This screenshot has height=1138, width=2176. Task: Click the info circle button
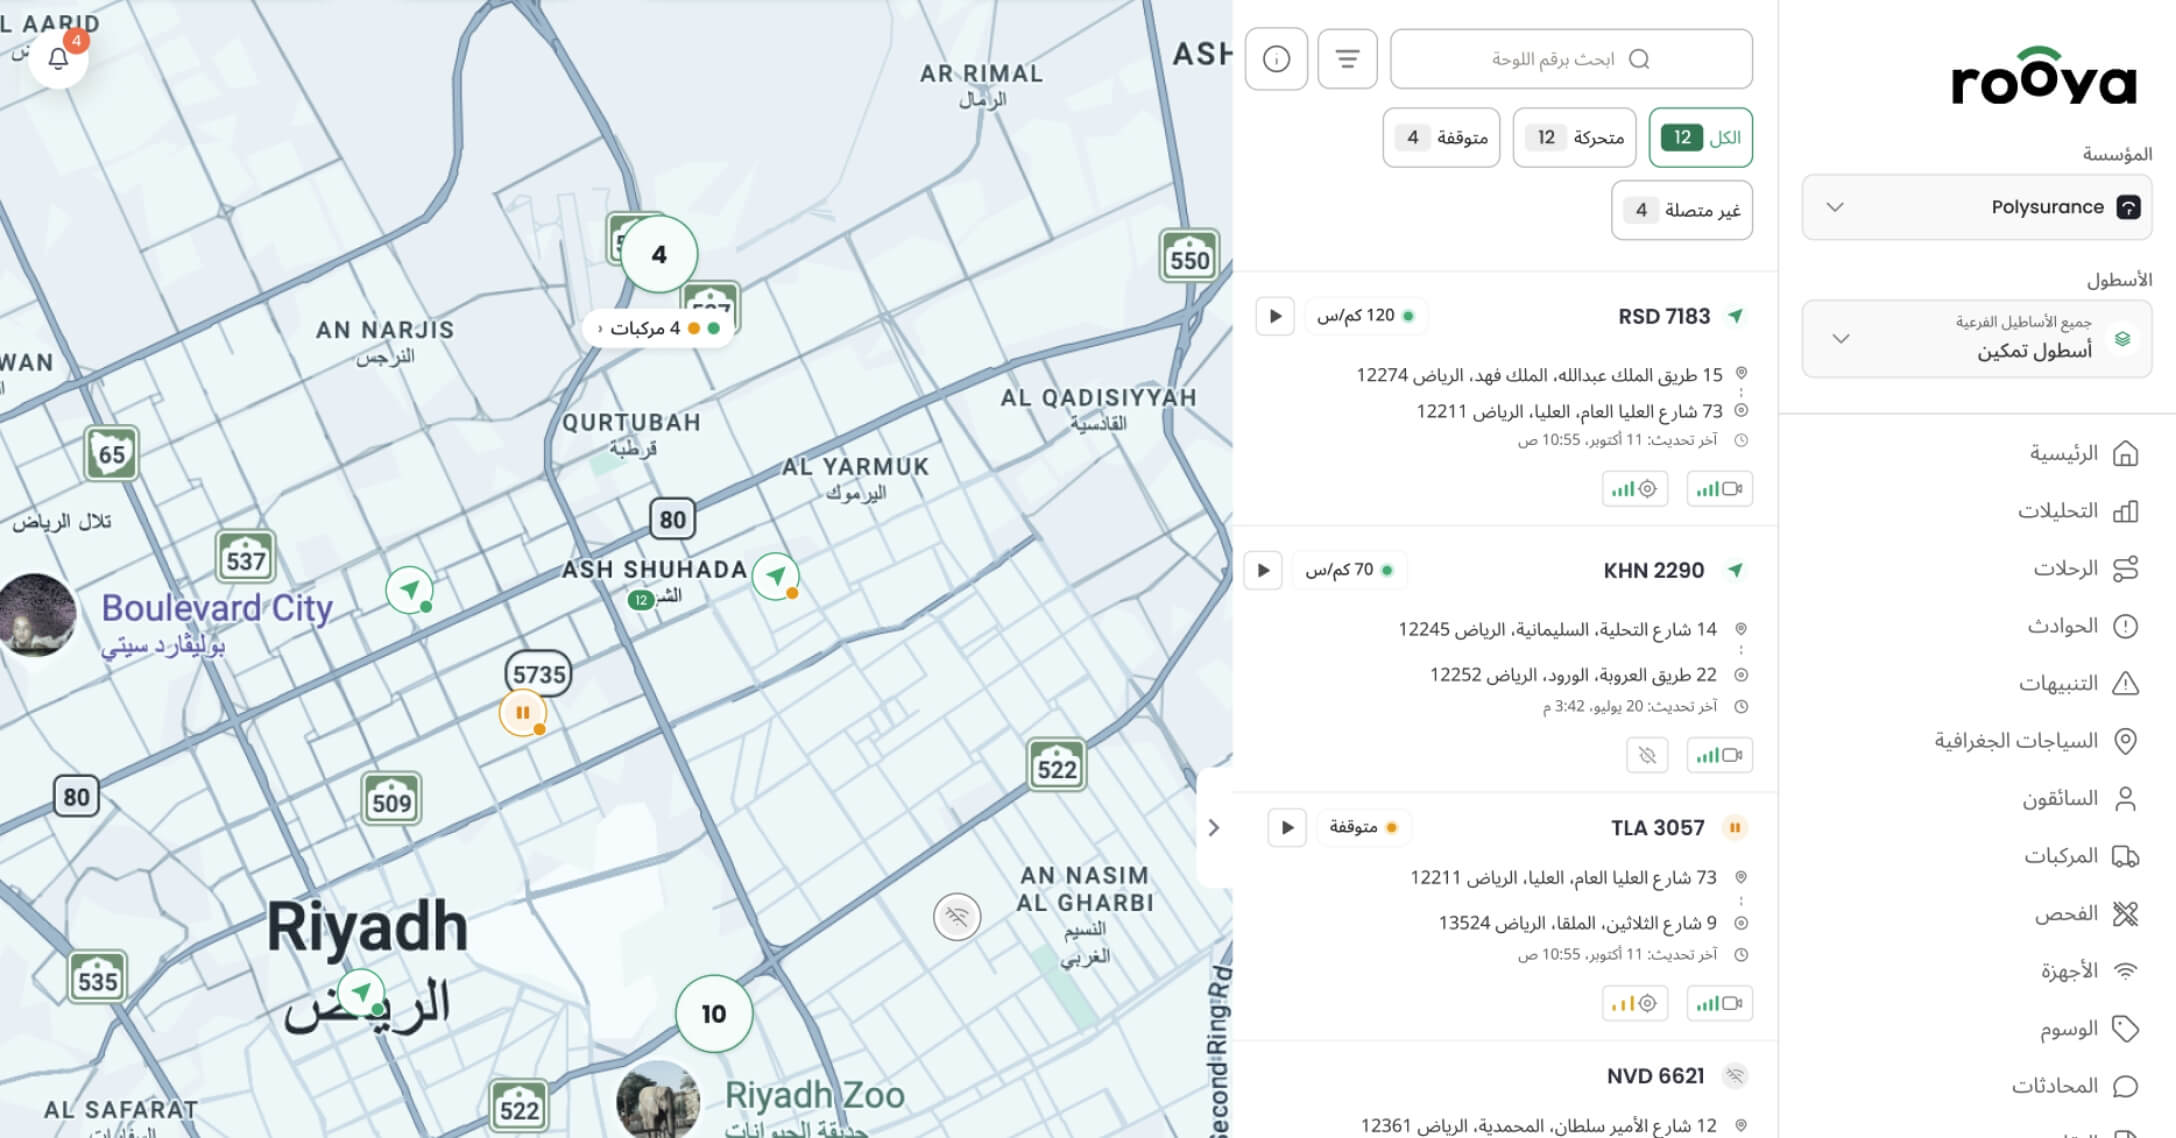click(x=1276, y=59)
